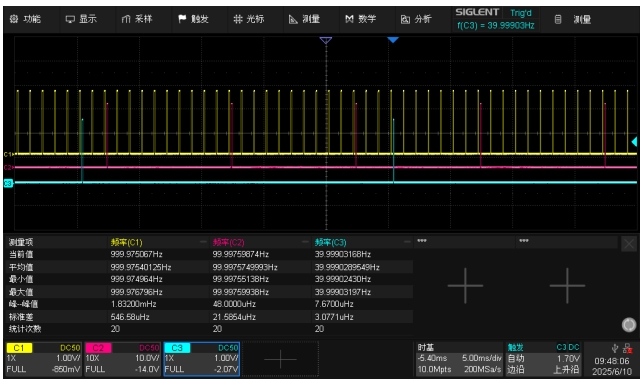Open the right-side 测量 panel button
Screen dimensions: 644x386
coord(574,19)
